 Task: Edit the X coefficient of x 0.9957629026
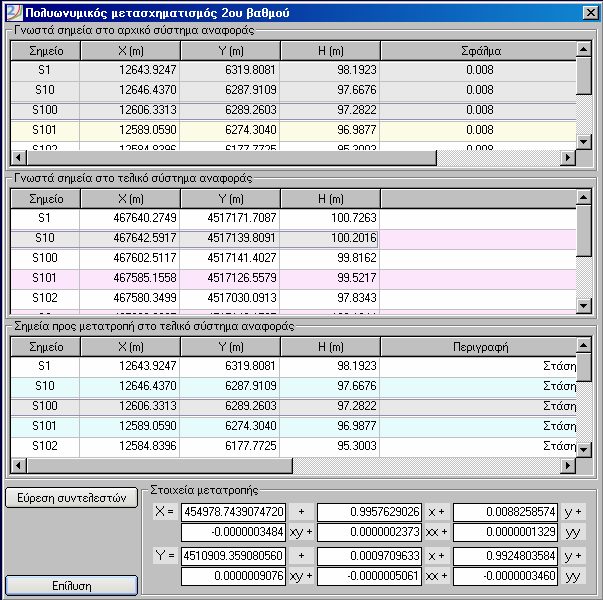pyautogui.click(x=370, y=512)
